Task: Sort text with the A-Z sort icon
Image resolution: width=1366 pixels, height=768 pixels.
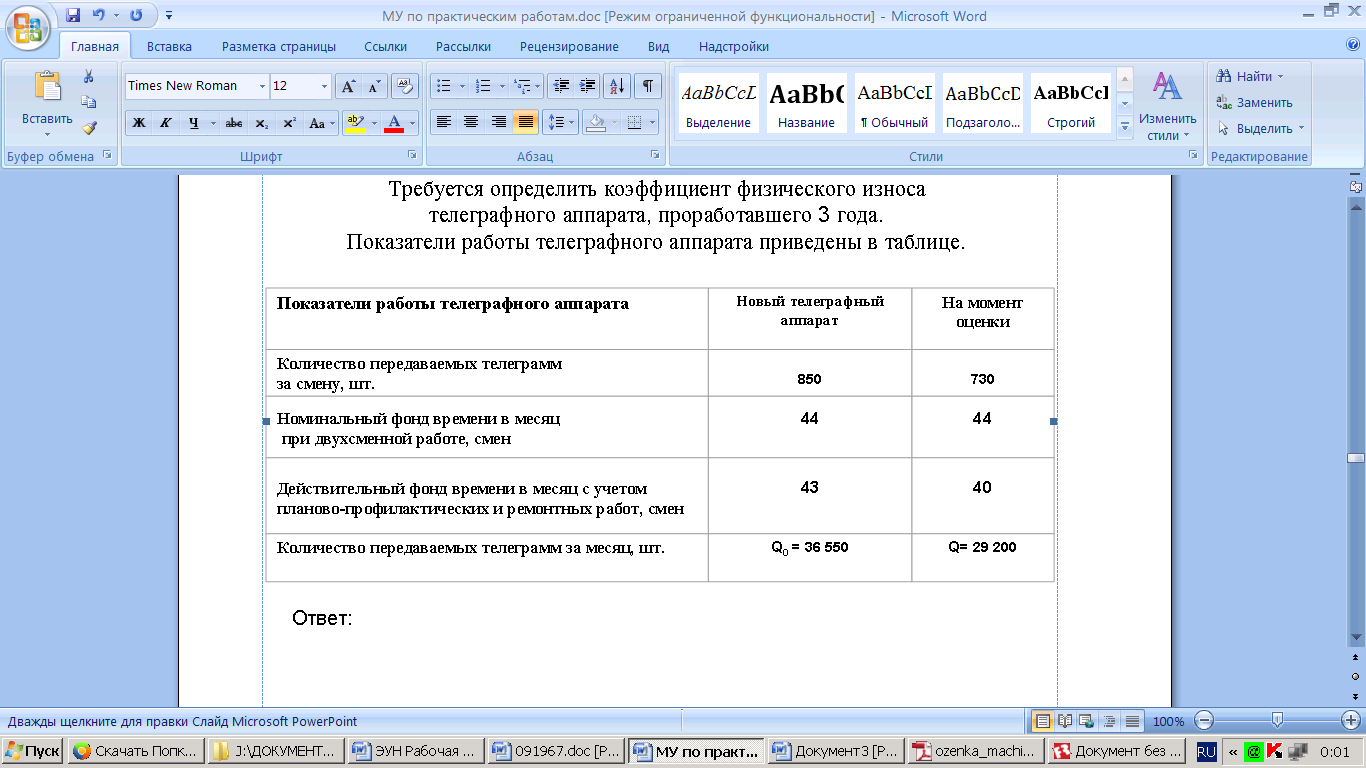Action: pyautogui.click(x=617, y=86)
